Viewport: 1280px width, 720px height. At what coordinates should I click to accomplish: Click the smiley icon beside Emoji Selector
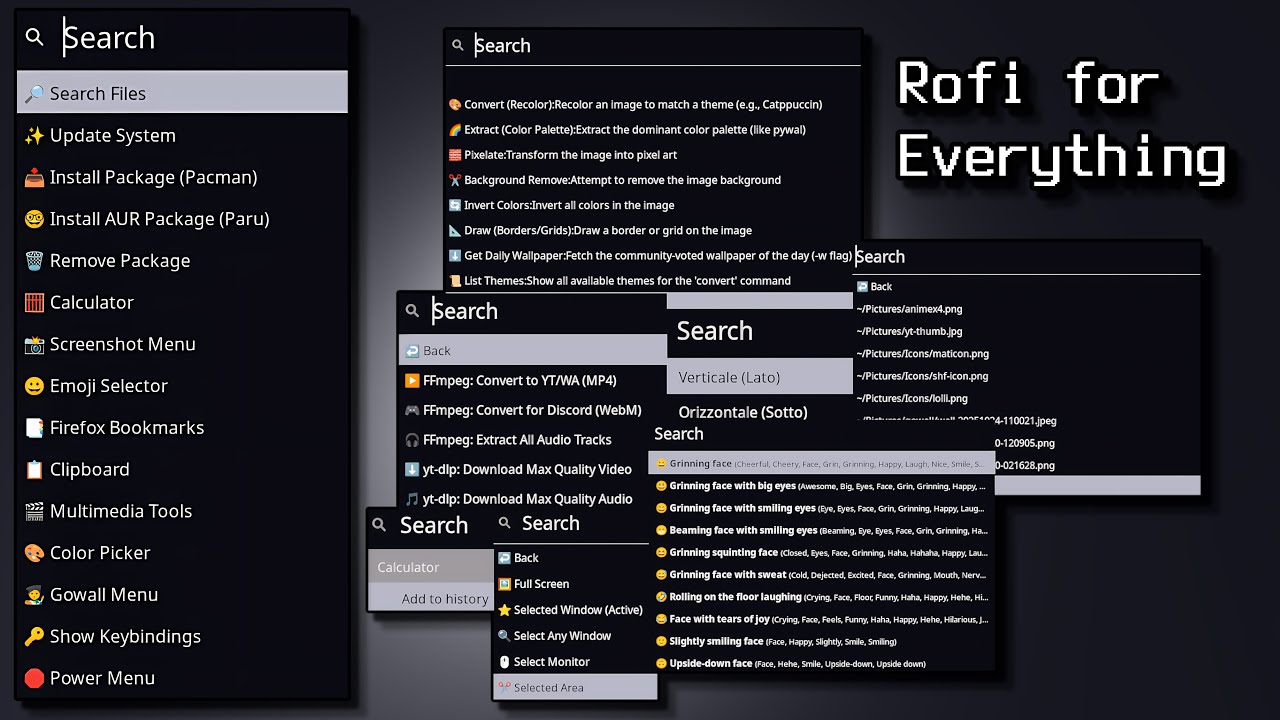coord(34,386)
